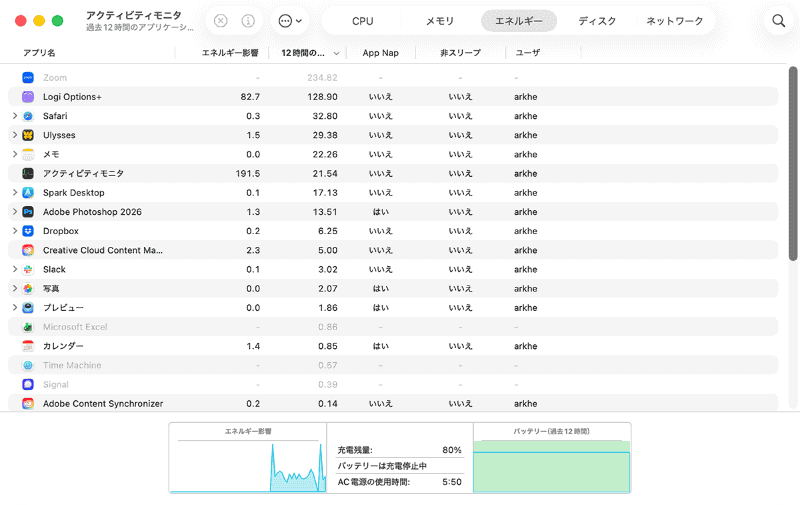This screenshot has width=800, height=505.
Task: Click the Adobe Content Synchronizer icon
Action: pos(28,403)
